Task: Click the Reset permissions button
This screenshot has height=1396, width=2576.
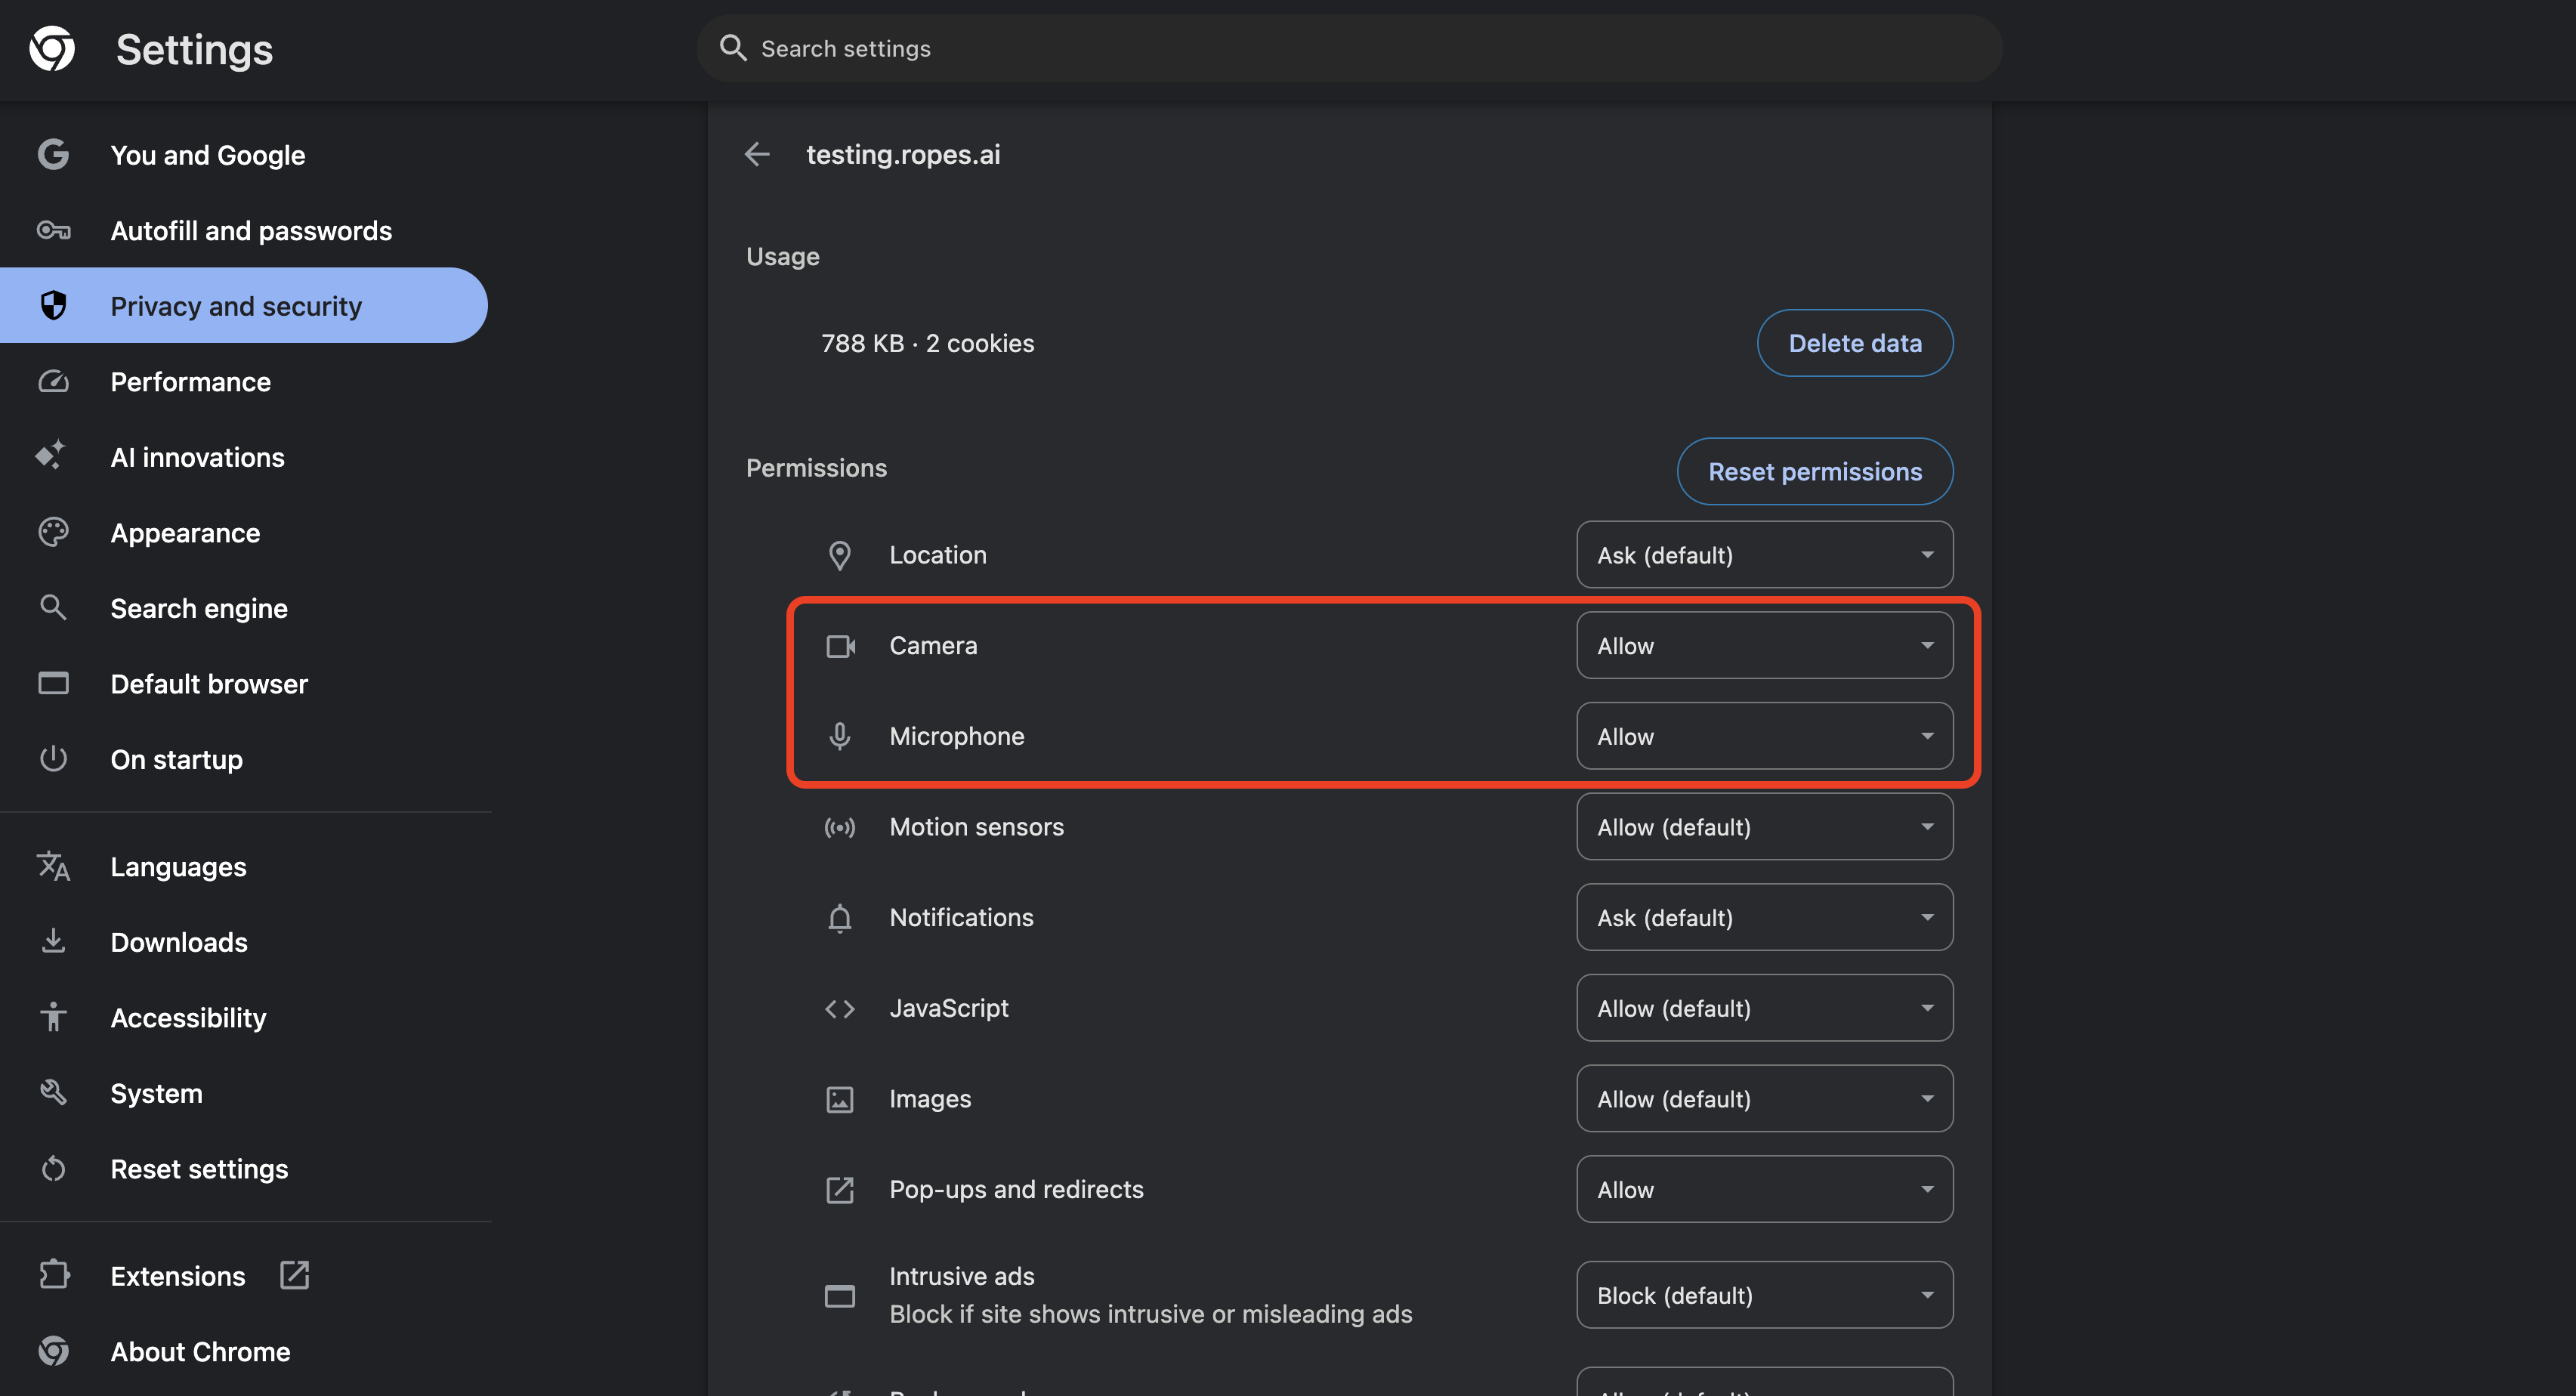Action: (1815, 471)
